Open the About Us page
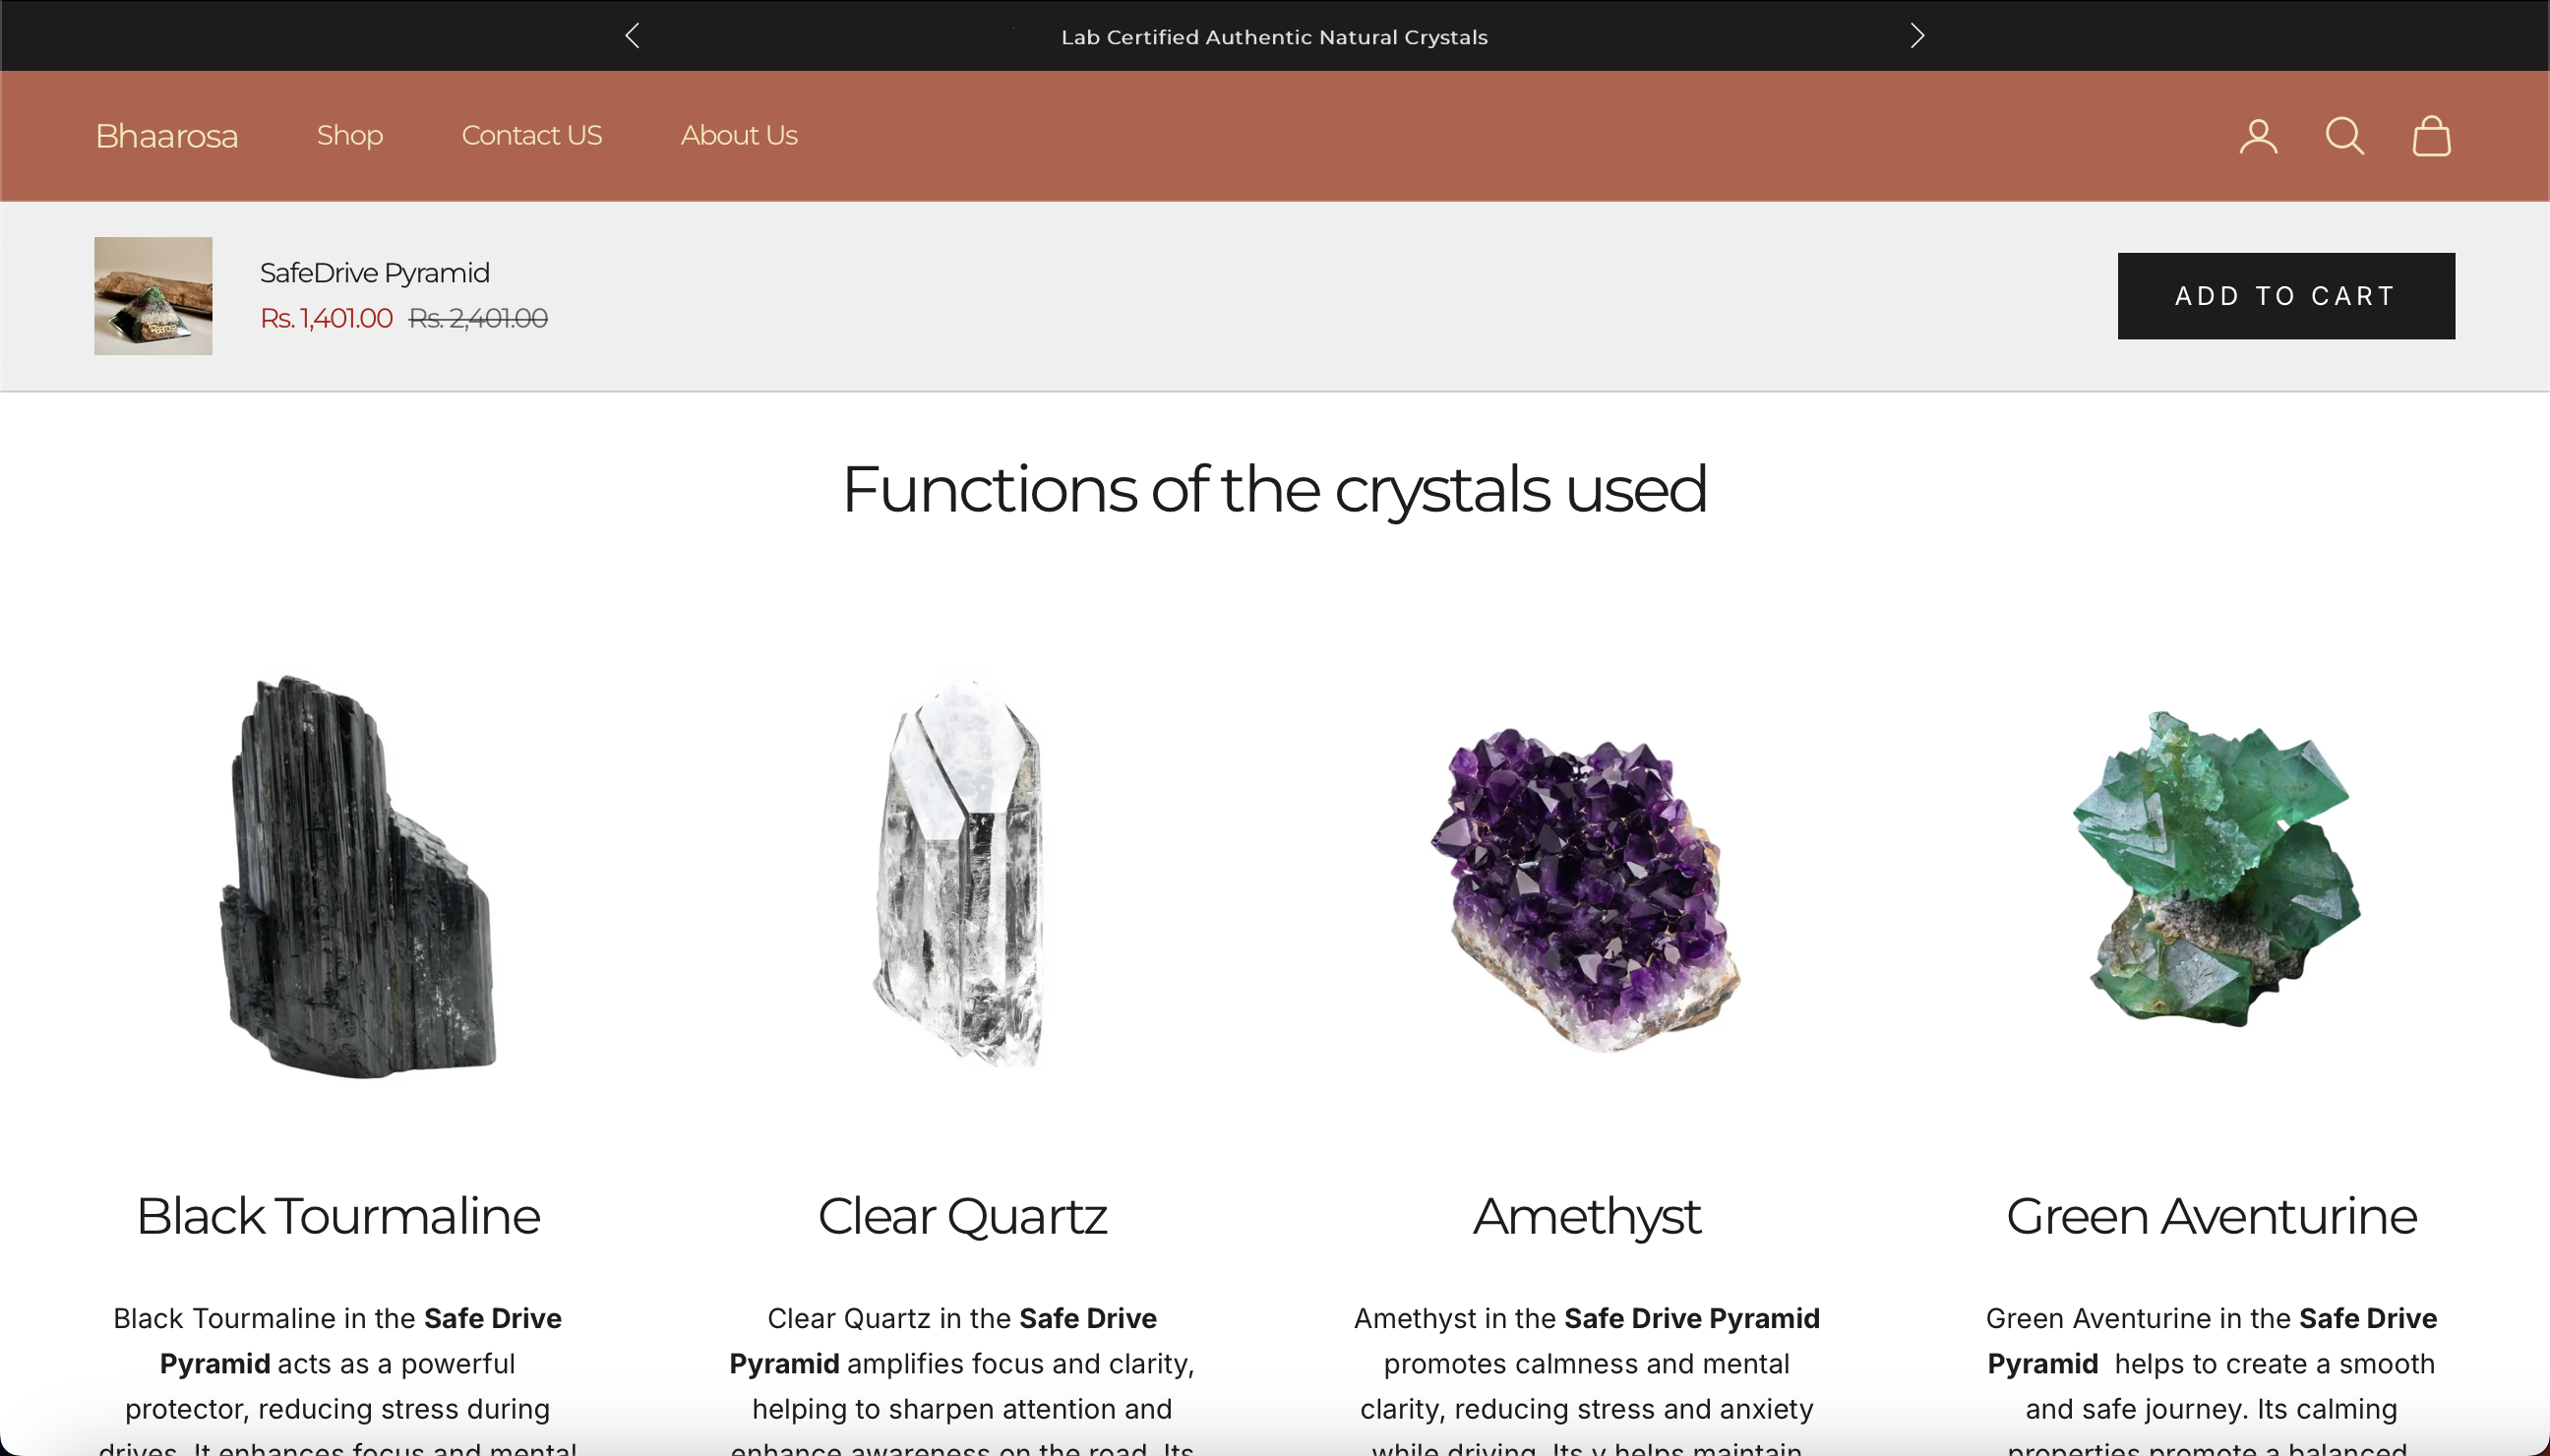Image resolution: width=2550 pixels, height=1456 pixels. coord(738,135)
